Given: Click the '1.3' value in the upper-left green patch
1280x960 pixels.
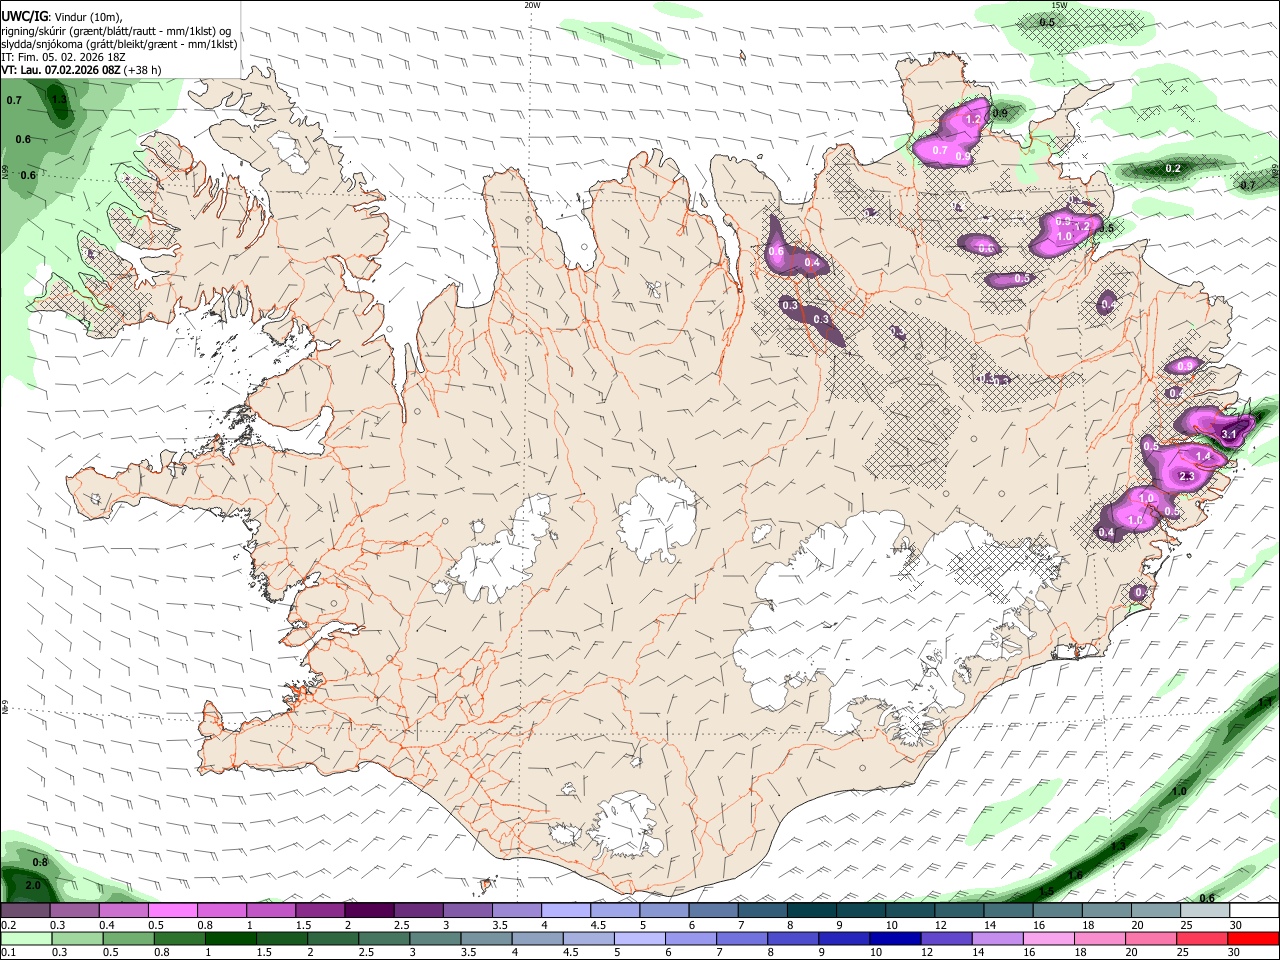Looking at the screenshot, I should click(x=59, y=101).
